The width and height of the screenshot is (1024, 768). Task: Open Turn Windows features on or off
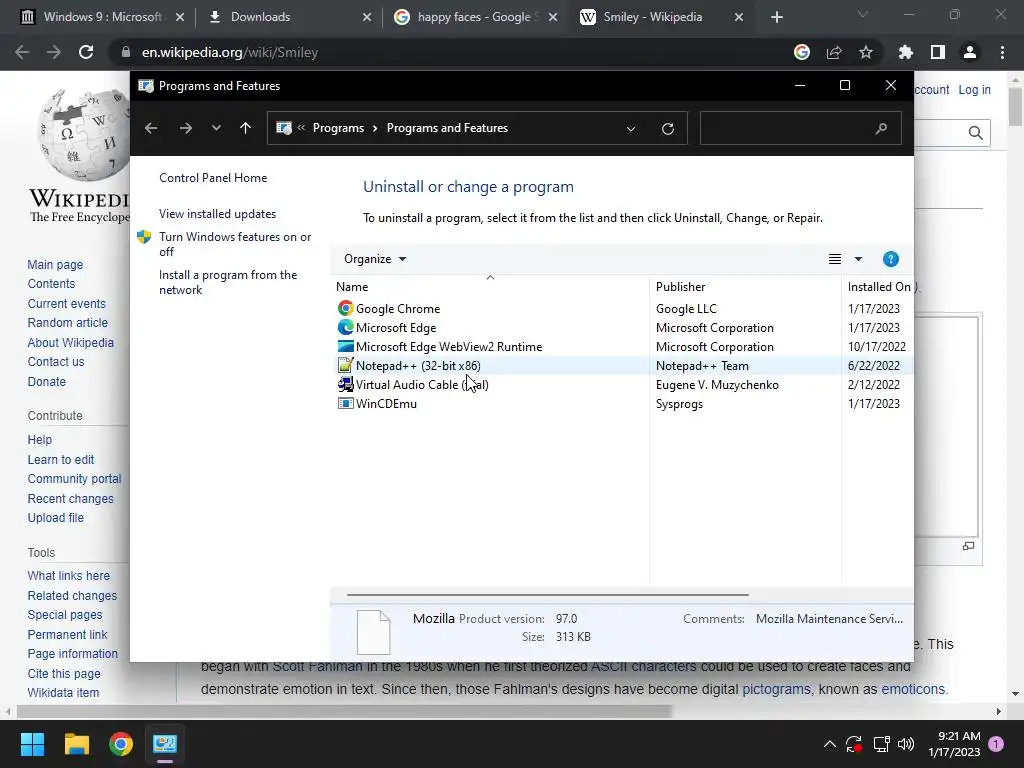point(235,244)
